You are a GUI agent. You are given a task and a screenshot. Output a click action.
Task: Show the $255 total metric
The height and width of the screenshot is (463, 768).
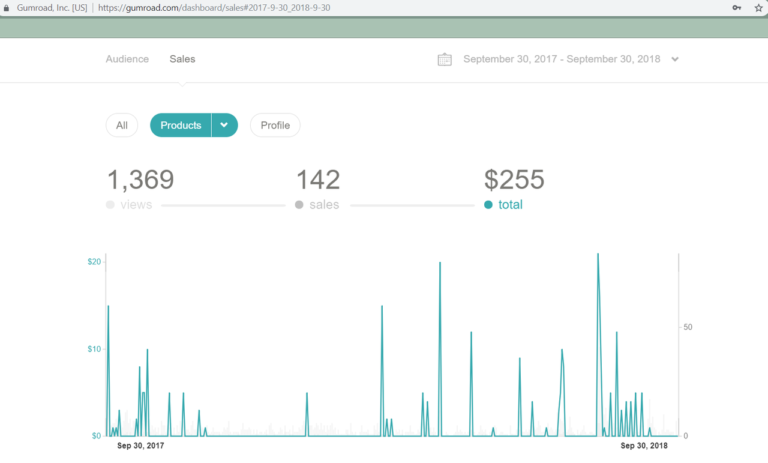click(x=514, y=180)
